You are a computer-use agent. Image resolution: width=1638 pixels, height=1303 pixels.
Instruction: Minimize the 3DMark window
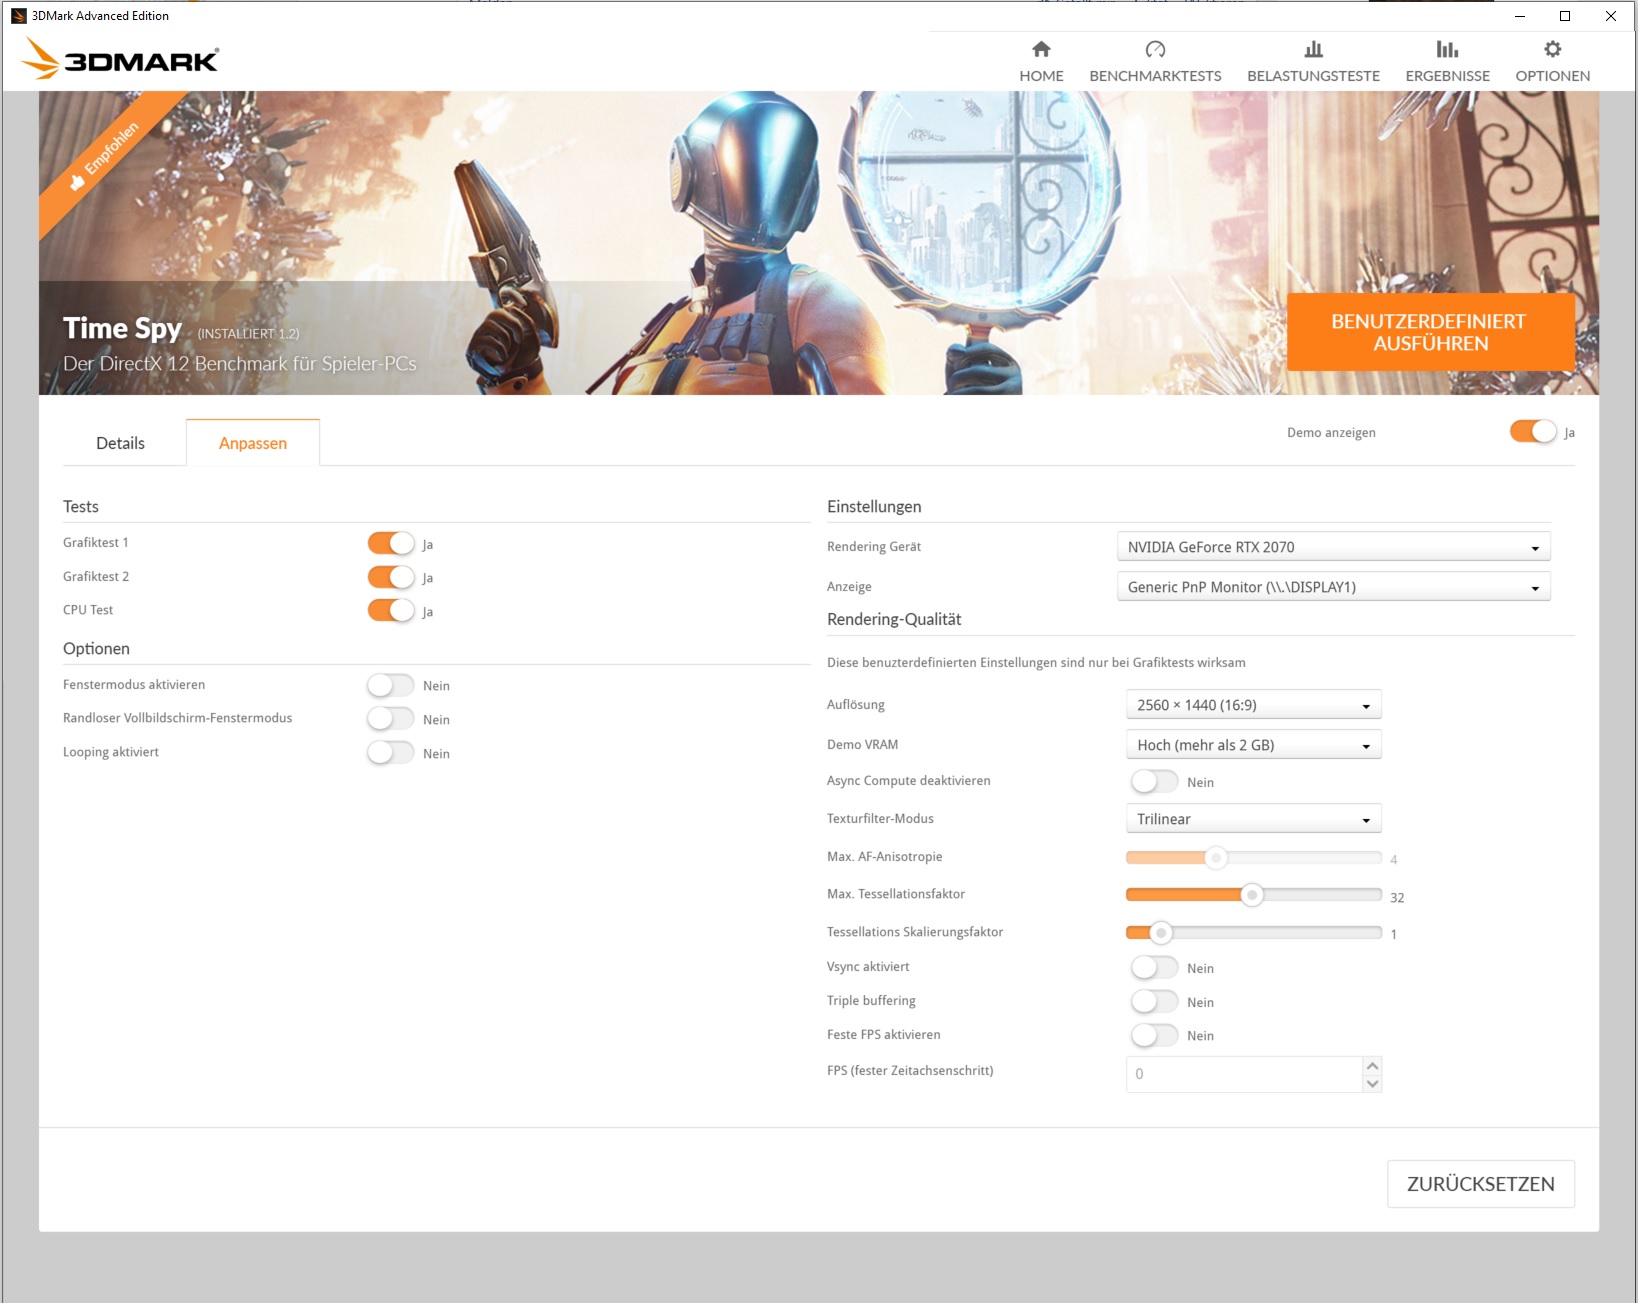click(1519, 16)
